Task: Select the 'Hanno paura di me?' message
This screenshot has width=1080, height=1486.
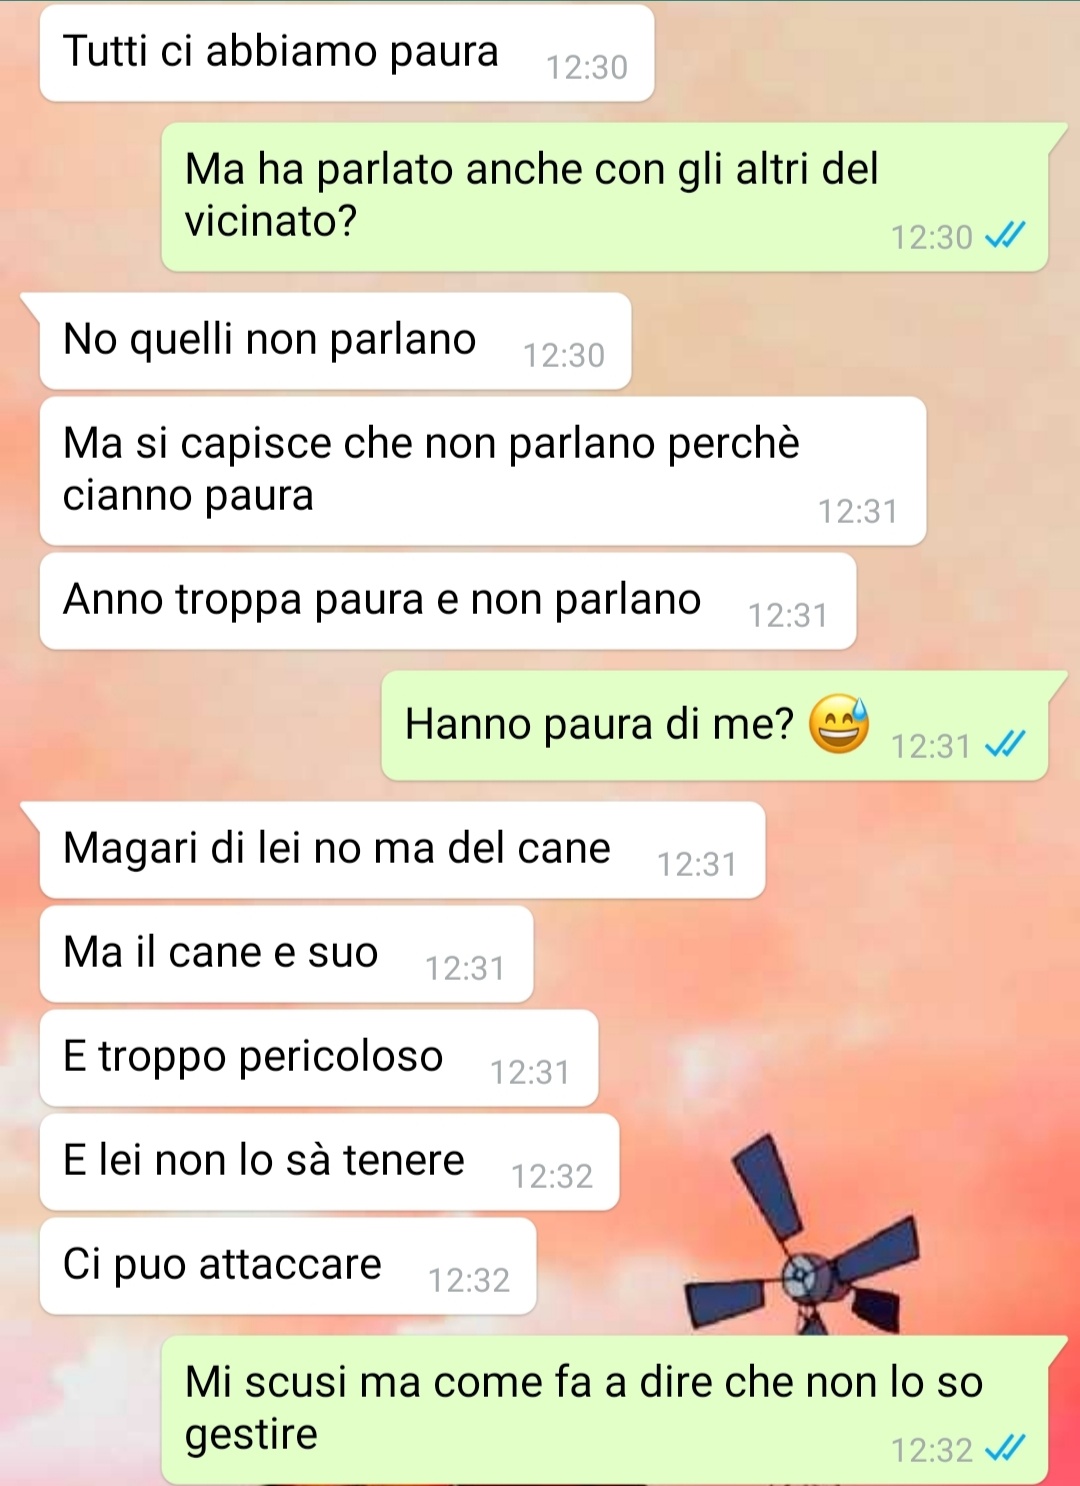Action: 715,725
